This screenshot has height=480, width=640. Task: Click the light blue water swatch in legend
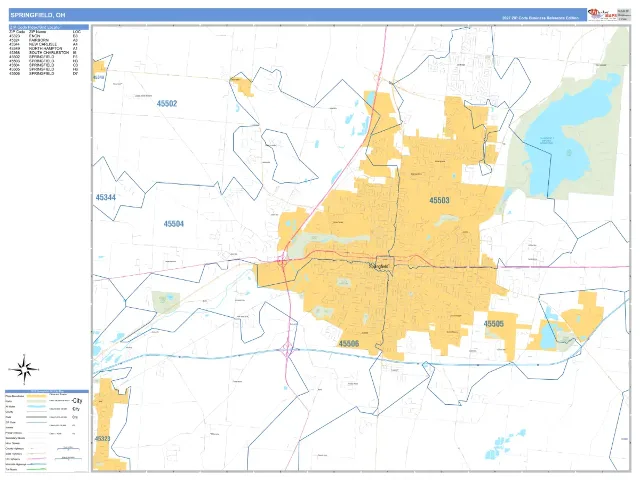[x=36, y=407]
